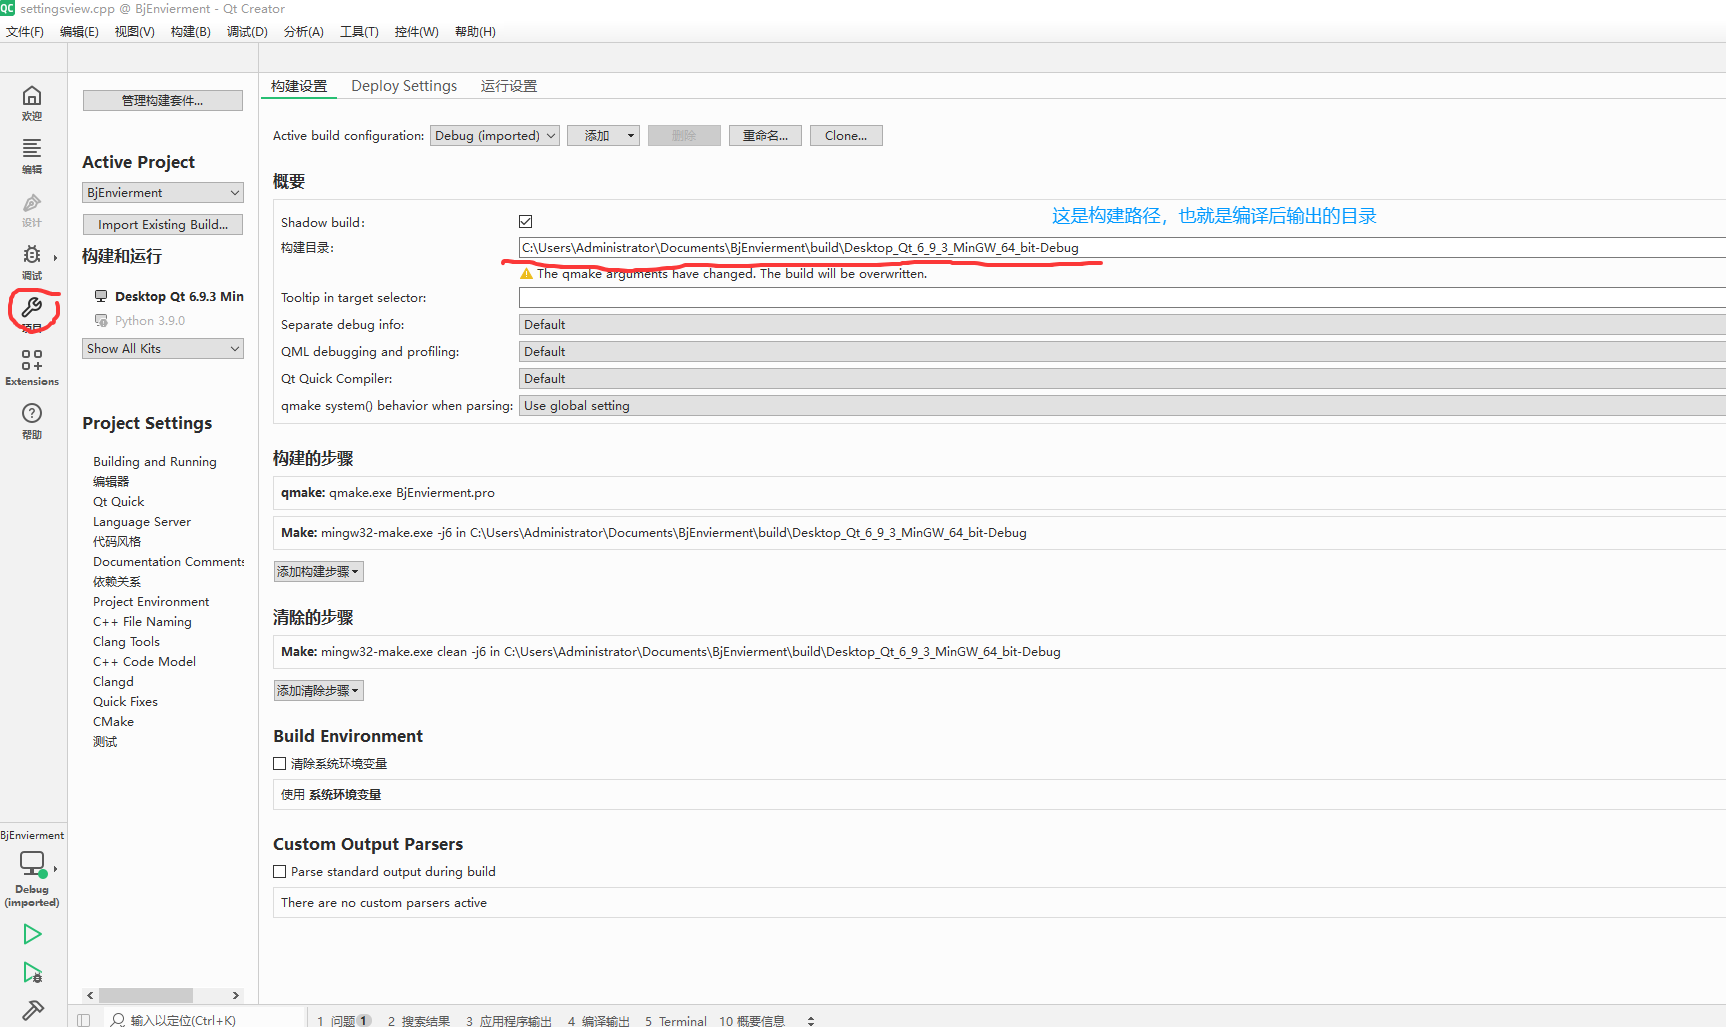Image resolution: width=1726 pixels, height=1027 pixels.
Task: Open the kit selector monitor icon
Action: click(x=32, y=863)
